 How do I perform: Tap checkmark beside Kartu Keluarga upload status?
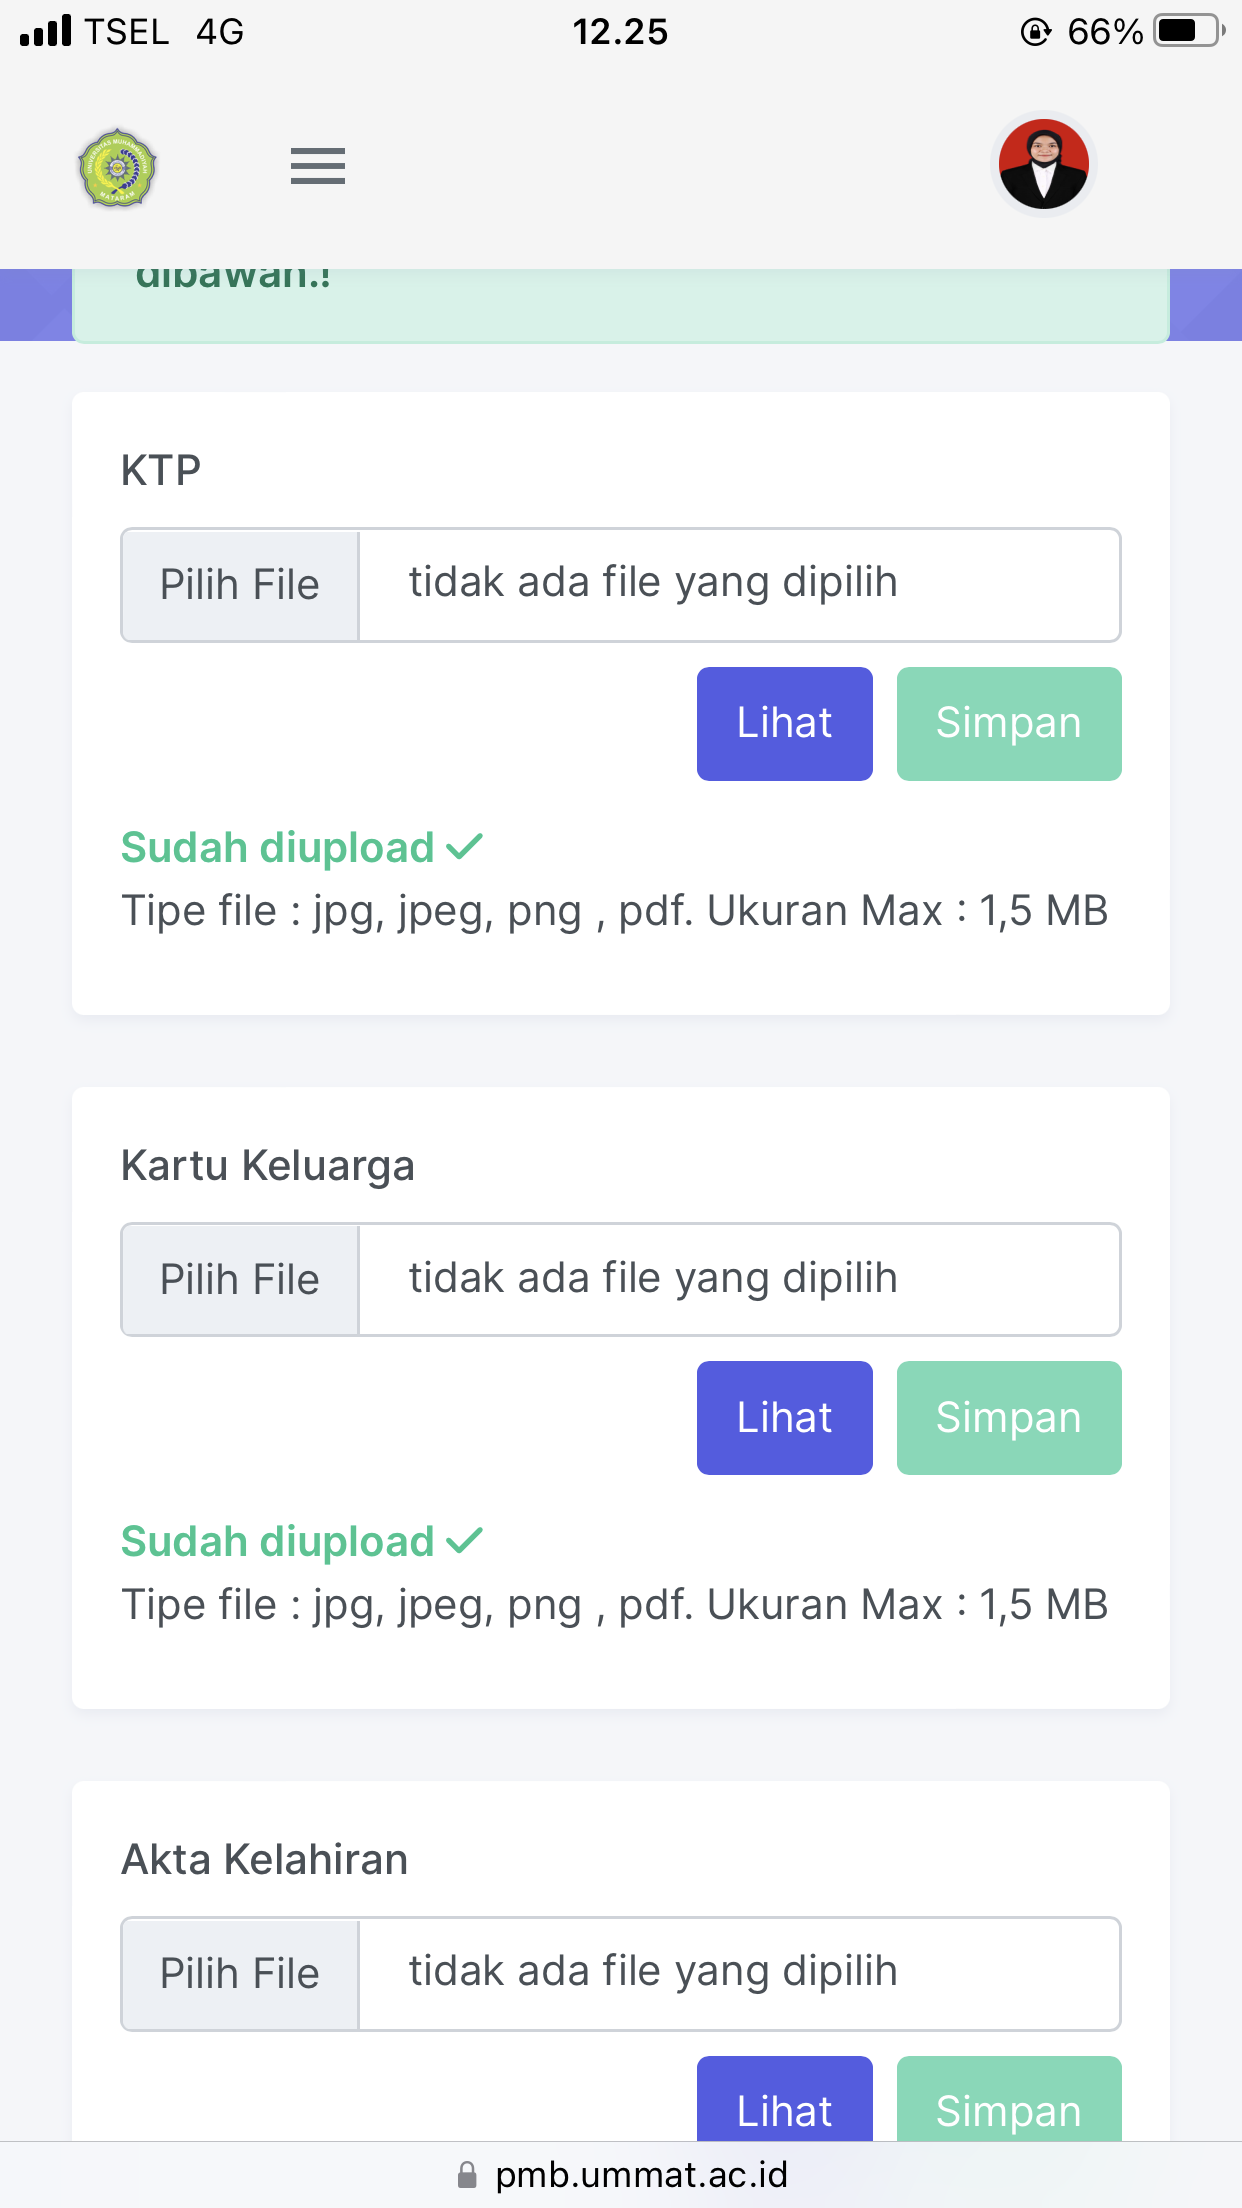(464, 1541)
